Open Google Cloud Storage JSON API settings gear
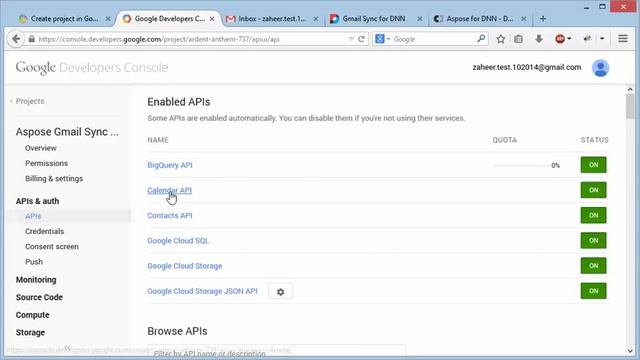The height and width of the screenshot is (360, 640). (280, 292)
